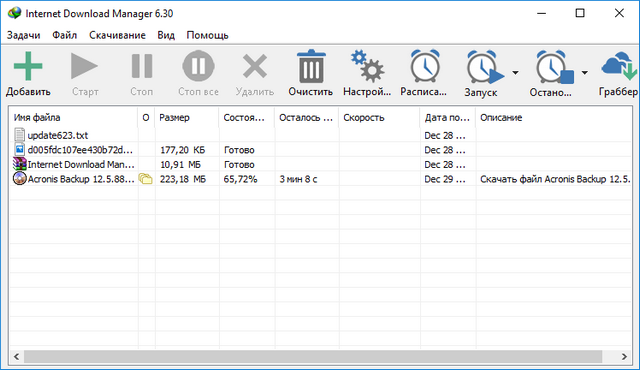Click the yellow folder queue icon in Acronis row
Viewport: 640px width, 370px height.
point(145,179)
